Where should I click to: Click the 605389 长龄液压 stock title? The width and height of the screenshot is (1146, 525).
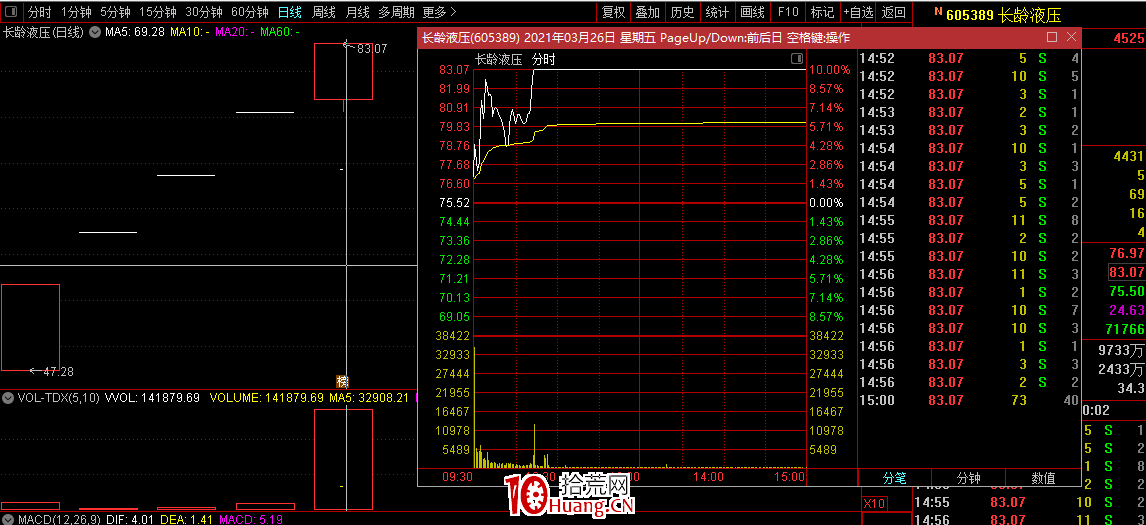[x=1003, y=15]
